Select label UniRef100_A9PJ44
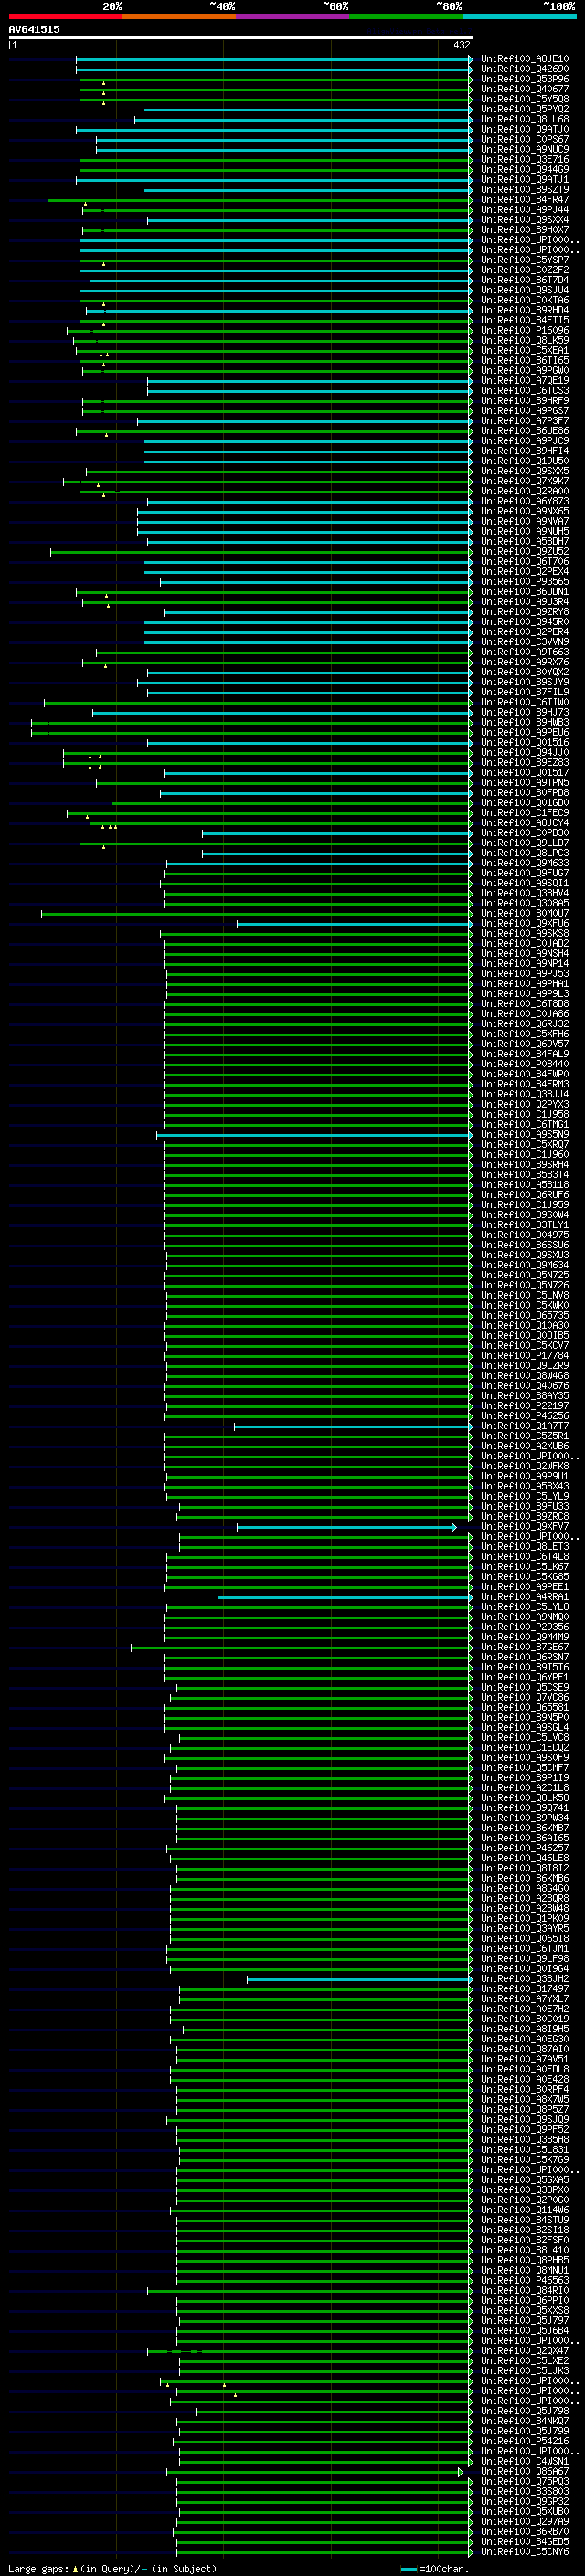The height and width of the screenshot is (2576, 585). tap(525, 209)
